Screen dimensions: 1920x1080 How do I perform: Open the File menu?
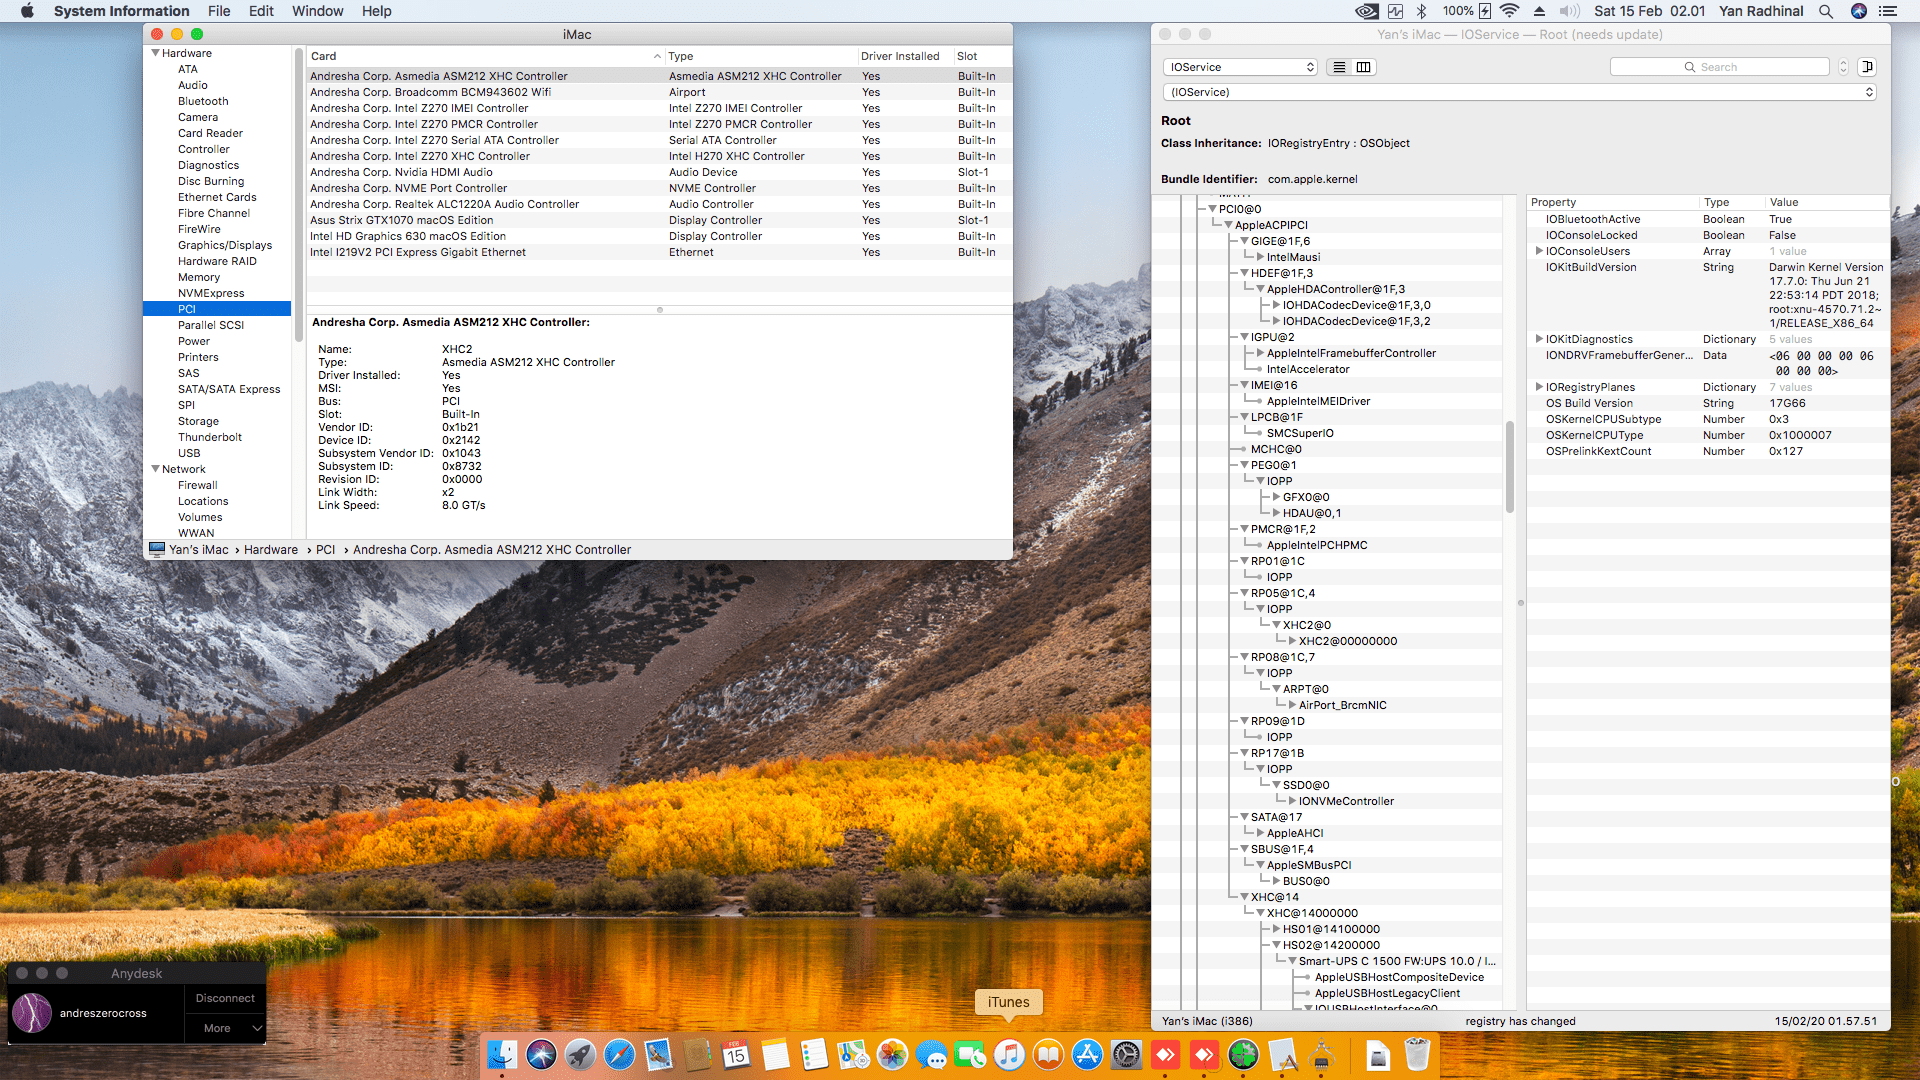coord(219,11)
